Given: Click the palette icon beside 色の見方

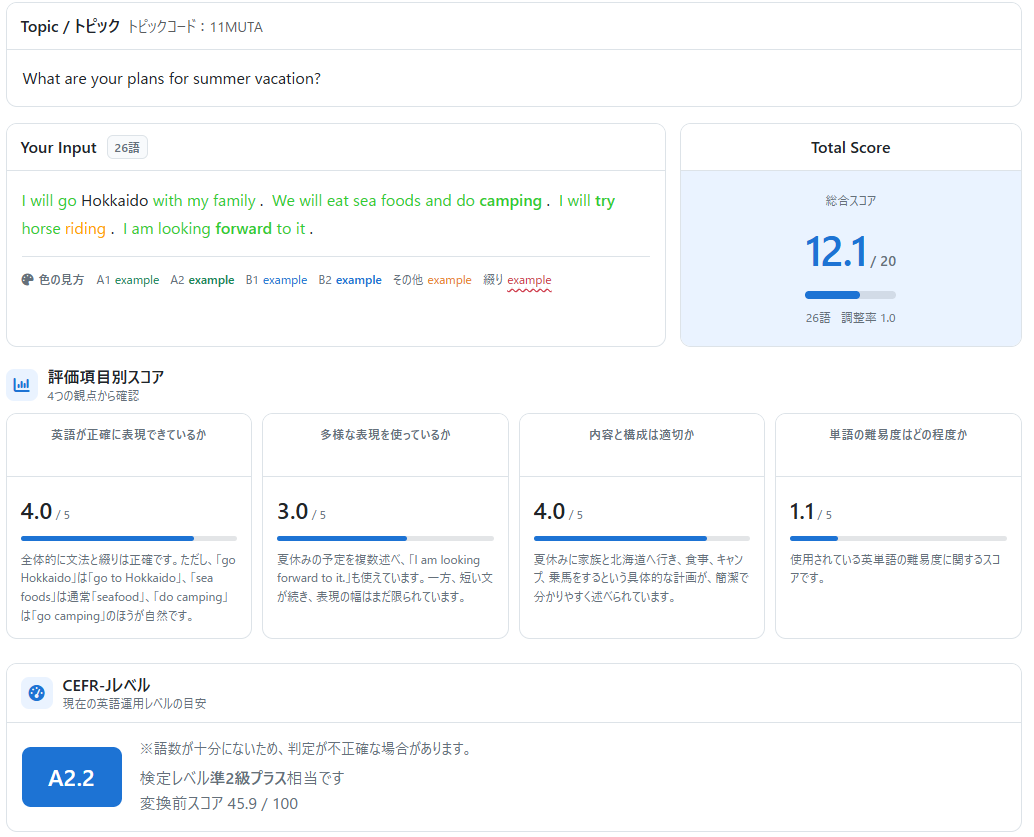Looking at the screenshot, I should click(27, 280).
